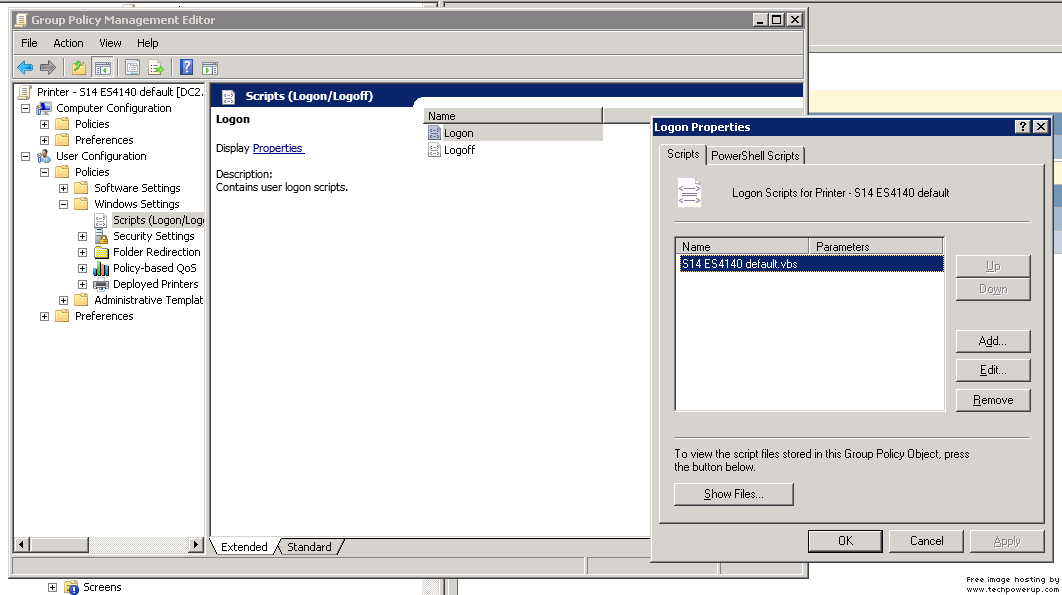1062x595 pixels.
Task: Click the New Window From Here icon
Action: (210, 67)
